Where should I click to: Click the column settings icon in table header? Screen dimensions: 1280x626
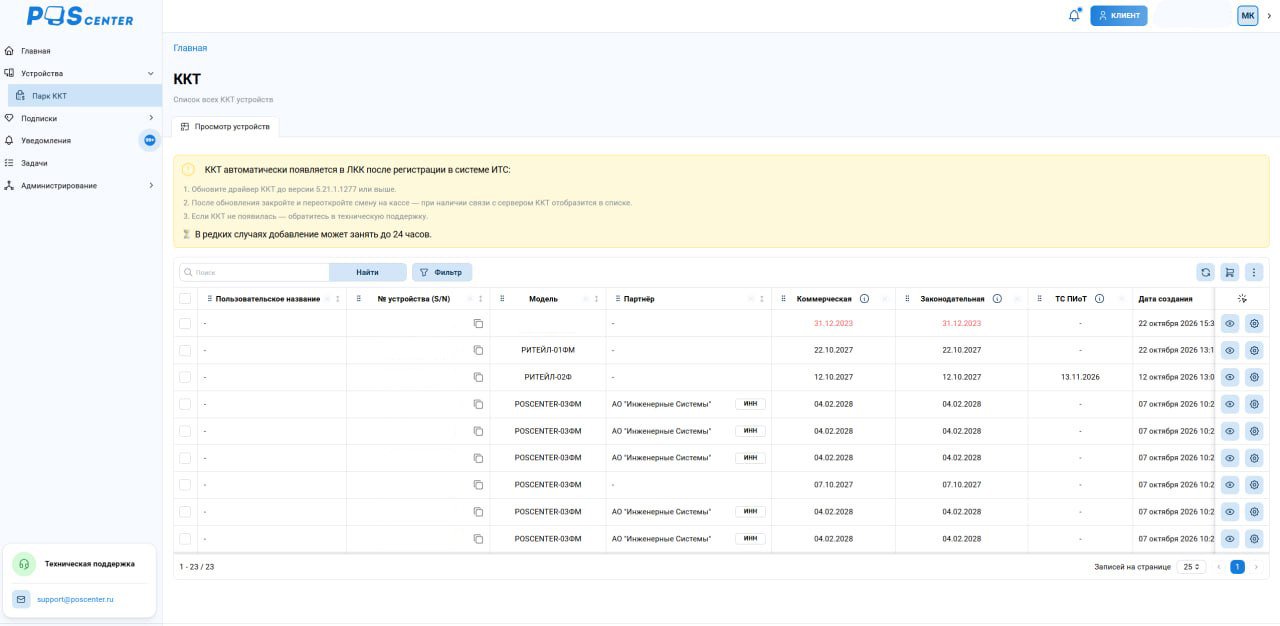click(1242, 299)
